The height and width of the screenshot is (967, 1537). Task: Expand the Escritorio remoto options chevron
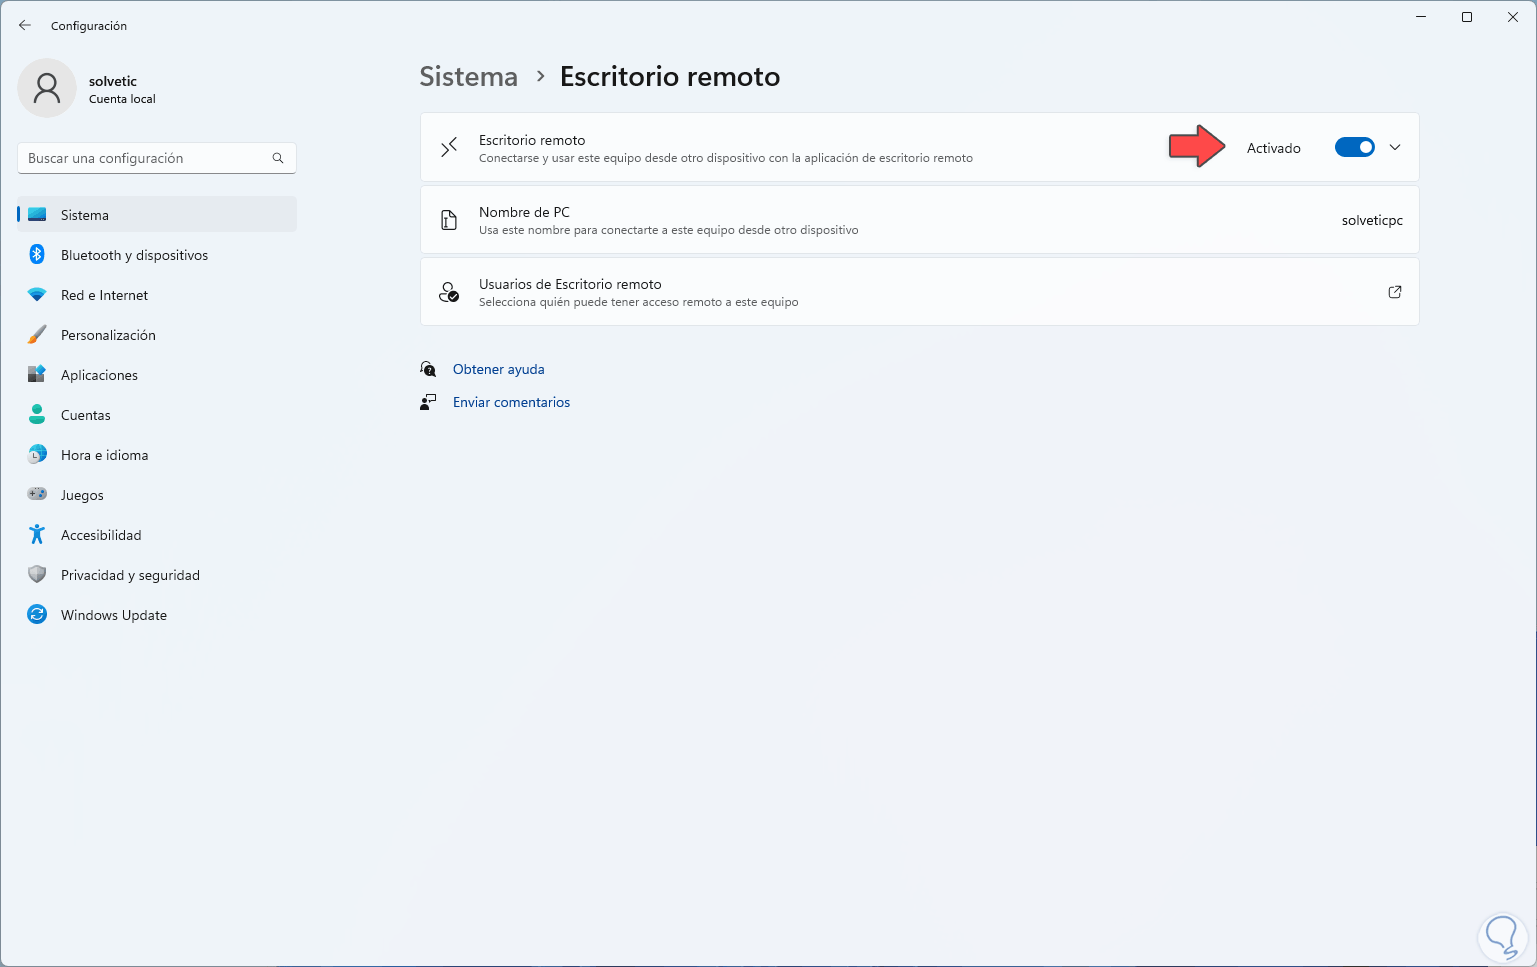coord(1395,148)
